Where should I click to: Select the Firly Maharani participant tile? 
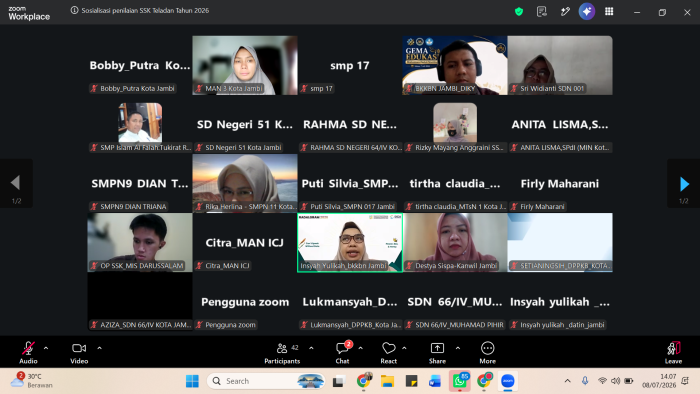coord(560,183)
